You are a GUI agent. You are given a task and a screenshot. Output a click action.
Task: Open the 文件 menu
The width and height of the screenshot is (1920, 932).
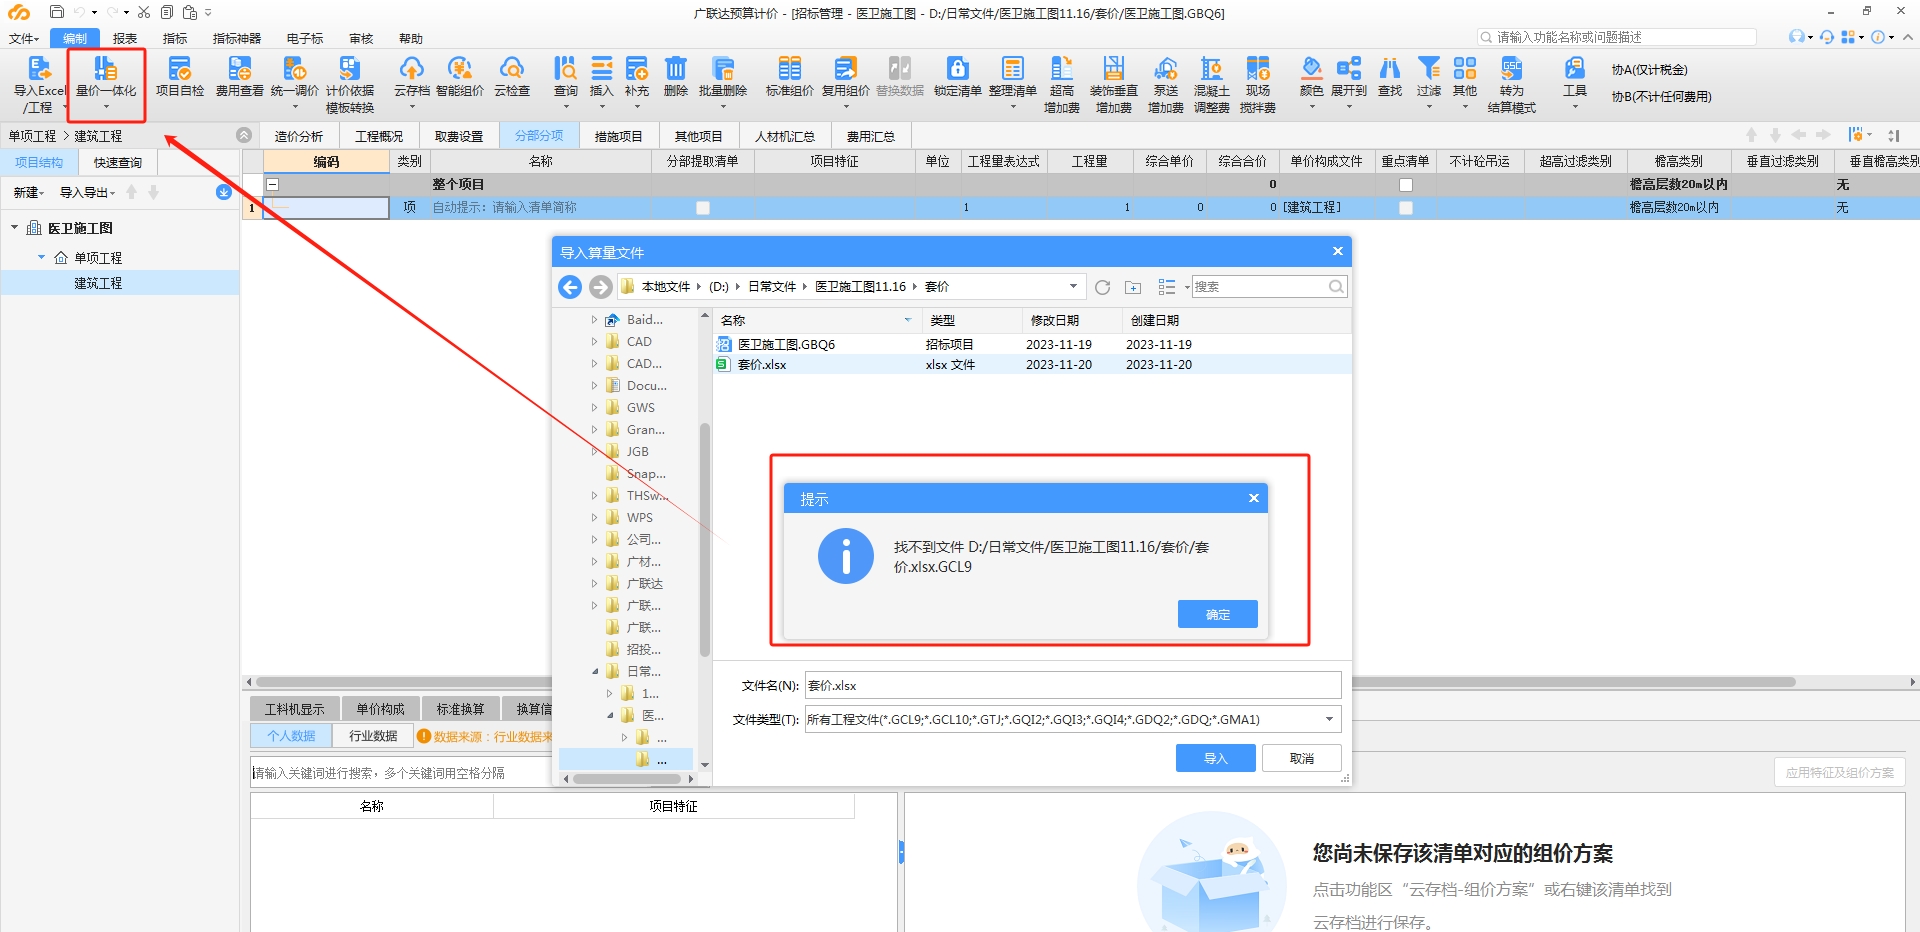point(23,38)
